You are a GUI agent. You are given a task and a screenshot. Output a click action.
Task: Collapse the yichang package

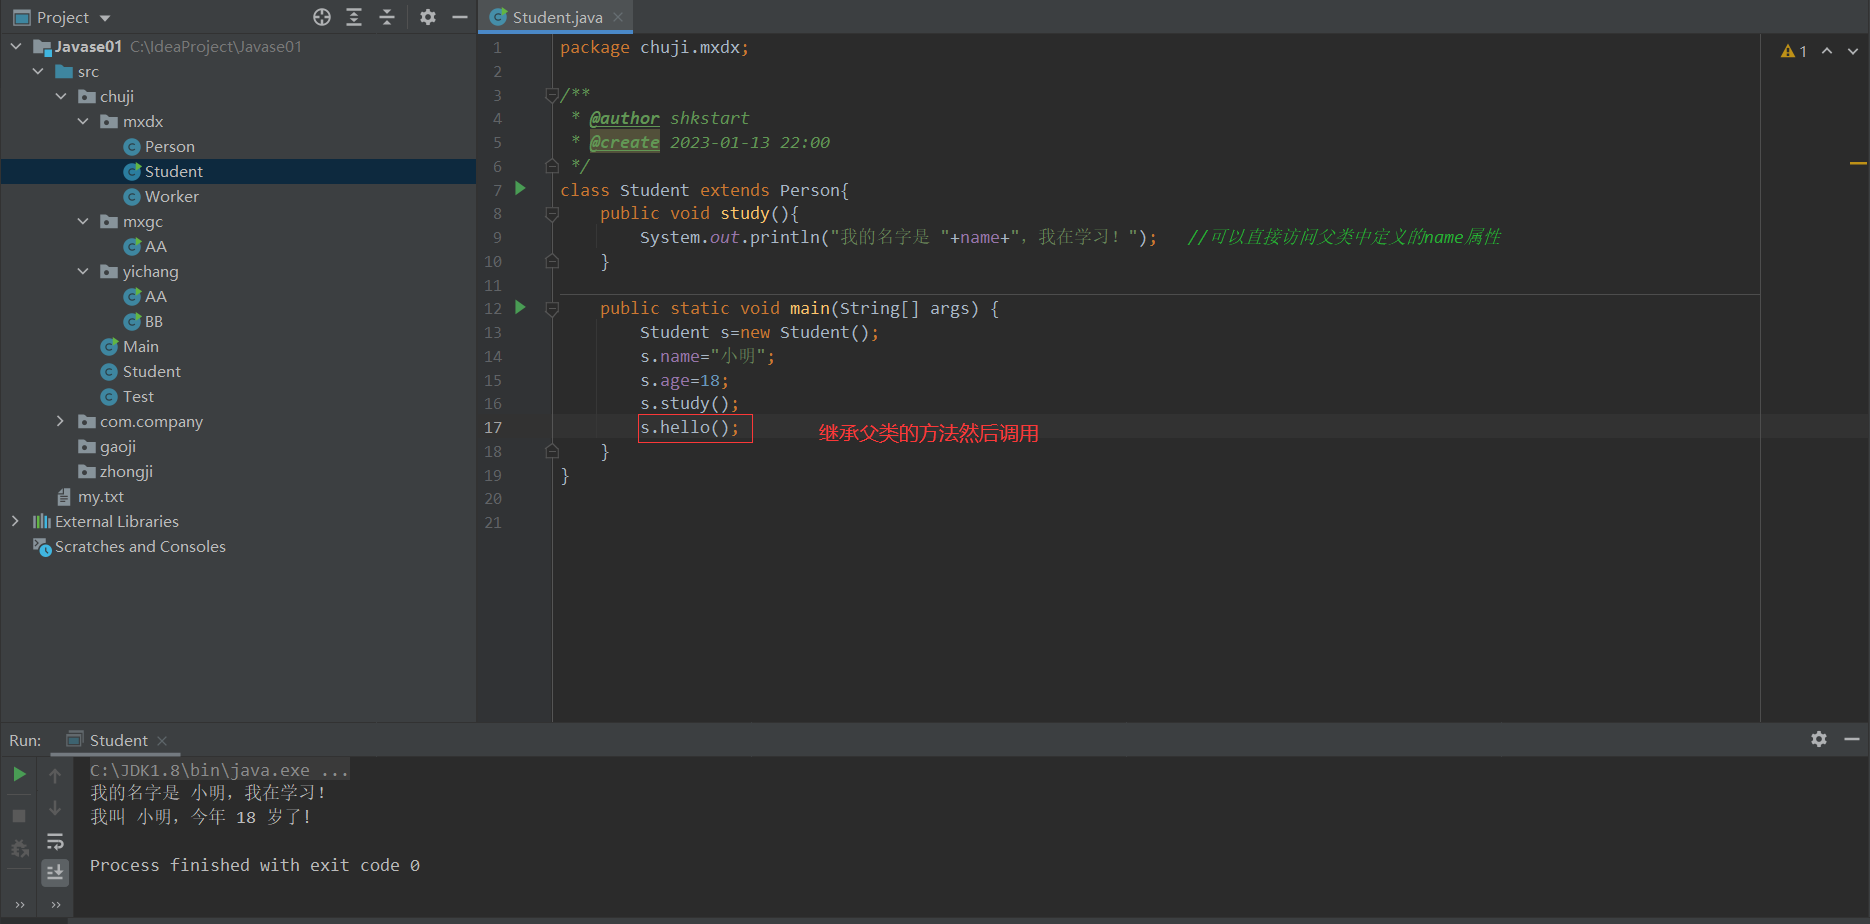point(83,271)
